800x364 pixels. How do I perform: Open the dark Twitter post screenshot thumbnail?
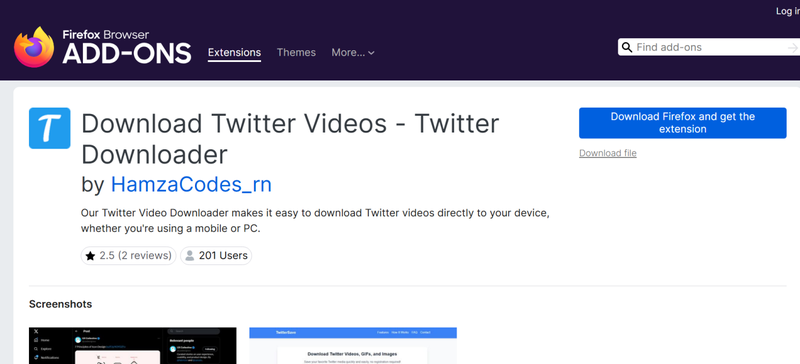pos(133,346)
